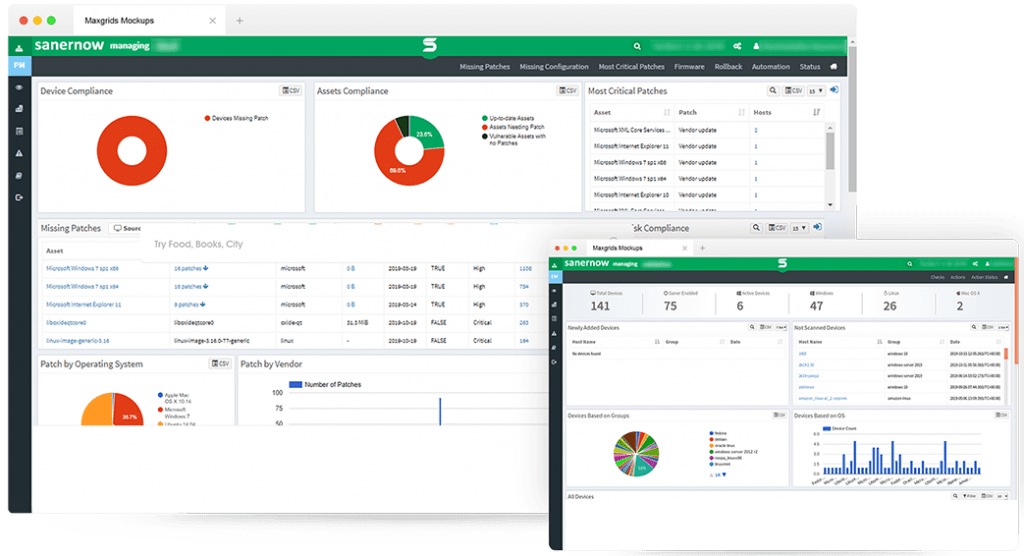Export Device Compliance chart as CSV

click(x=291, y=91)
